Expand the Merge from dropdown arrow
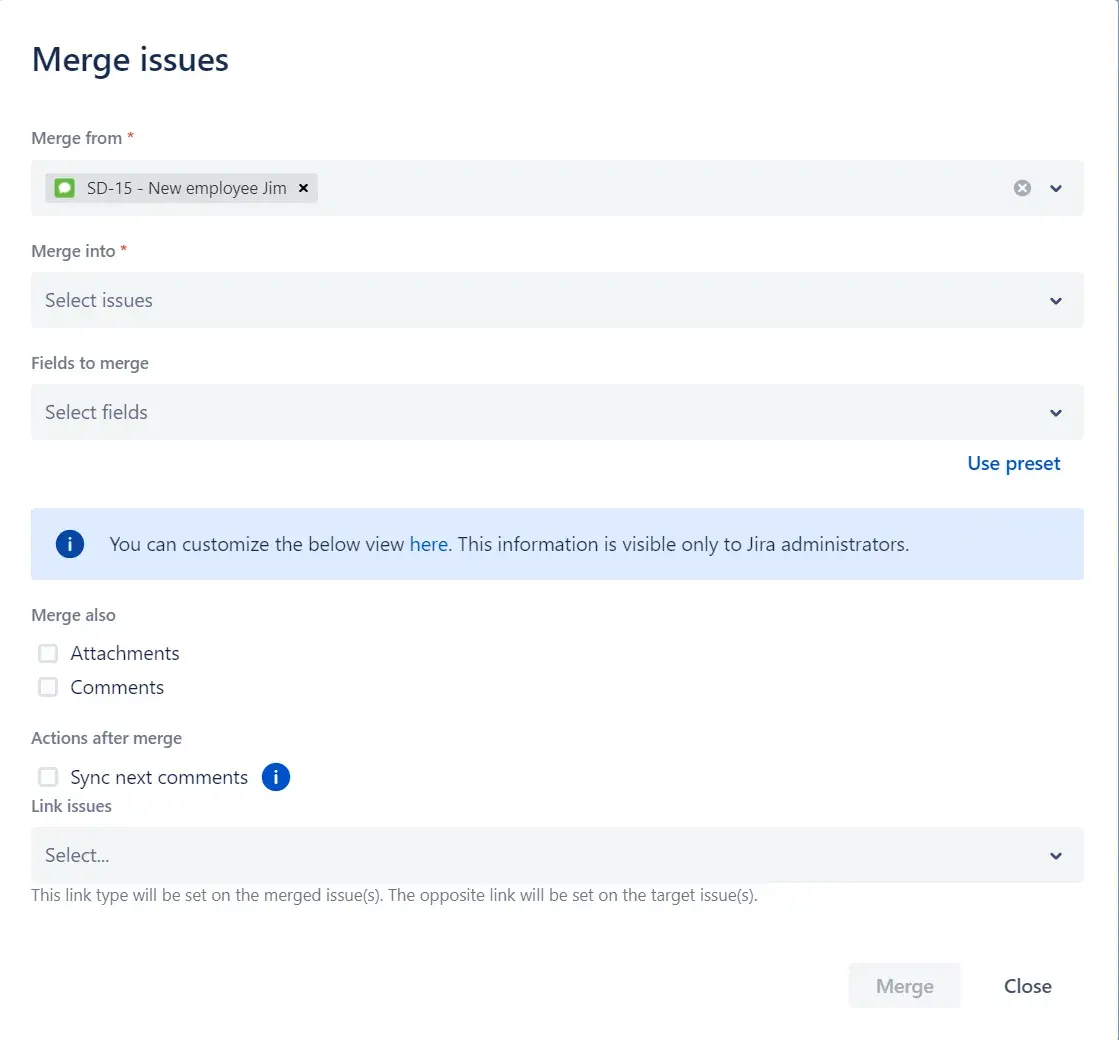 coord(1056,188)
